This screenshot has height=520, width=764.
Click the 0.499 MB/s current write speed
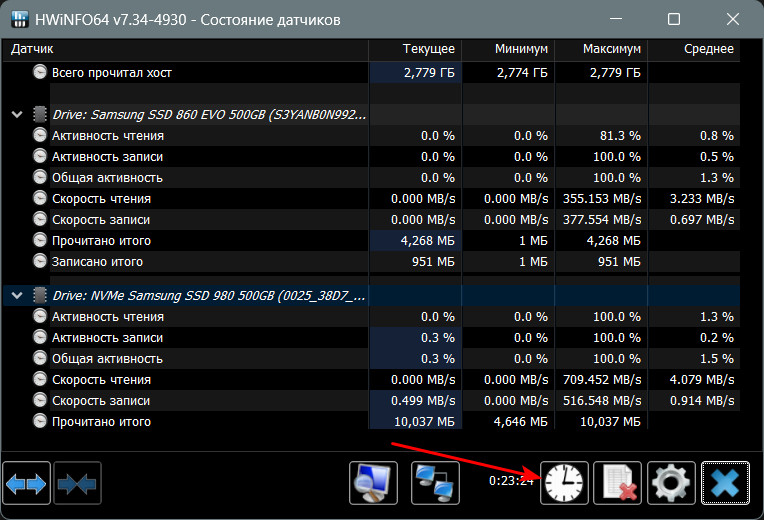423,401
